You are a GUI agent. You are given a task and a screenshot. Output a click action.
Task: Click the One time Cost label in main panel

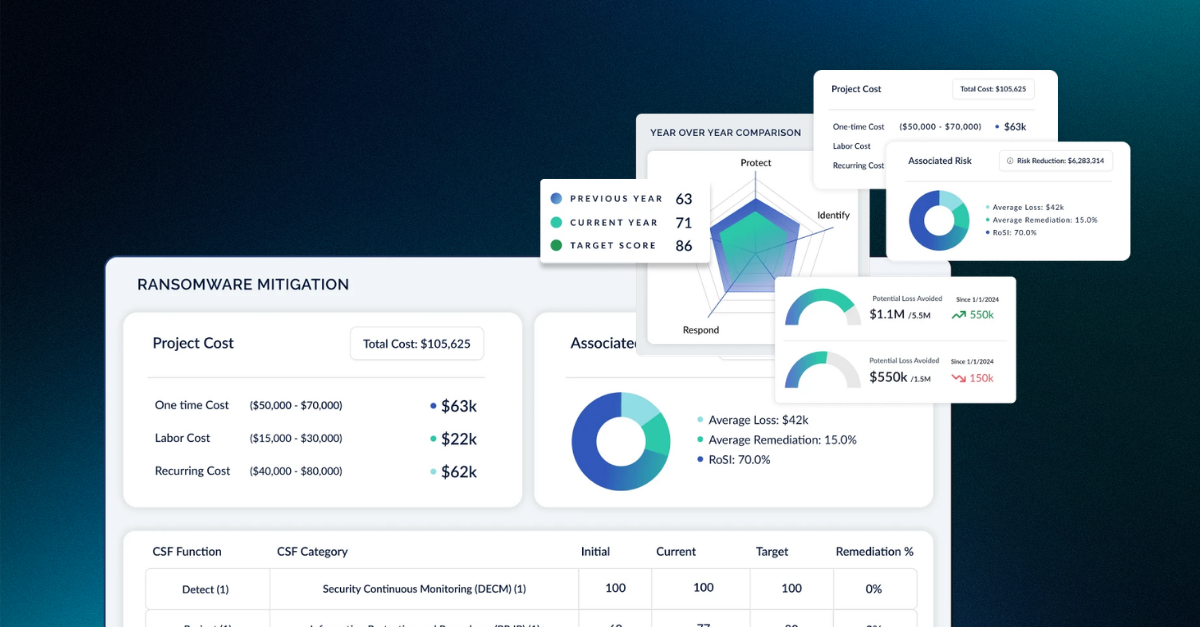click(x=192, y=405)
